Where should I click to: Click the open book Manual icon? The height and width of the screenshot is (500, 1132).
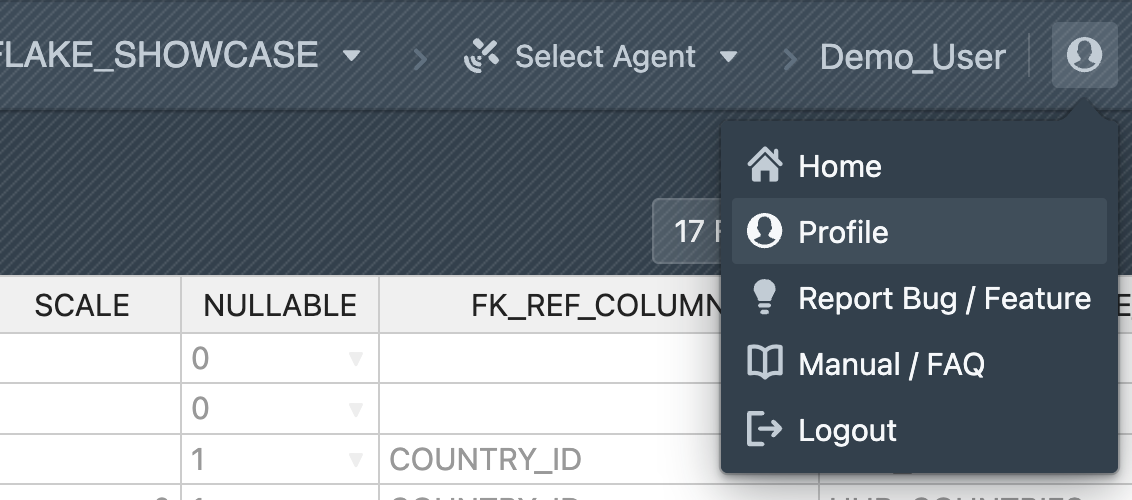click(765, 364)
